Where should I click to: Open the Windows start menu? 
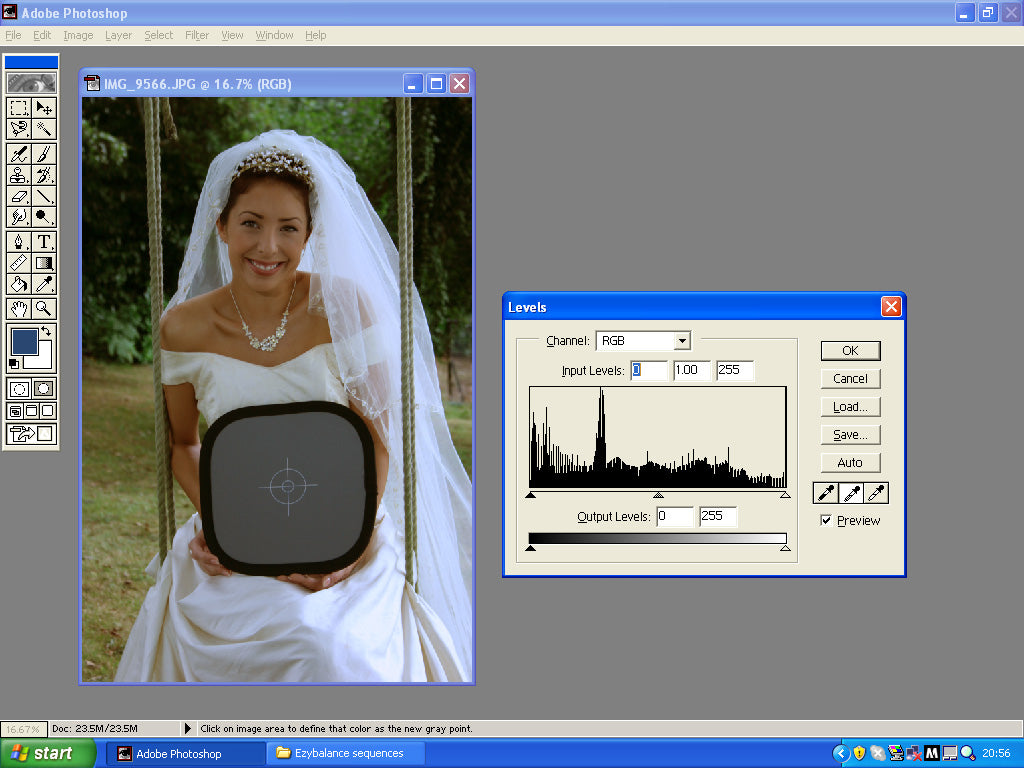(x=47, y=754)
